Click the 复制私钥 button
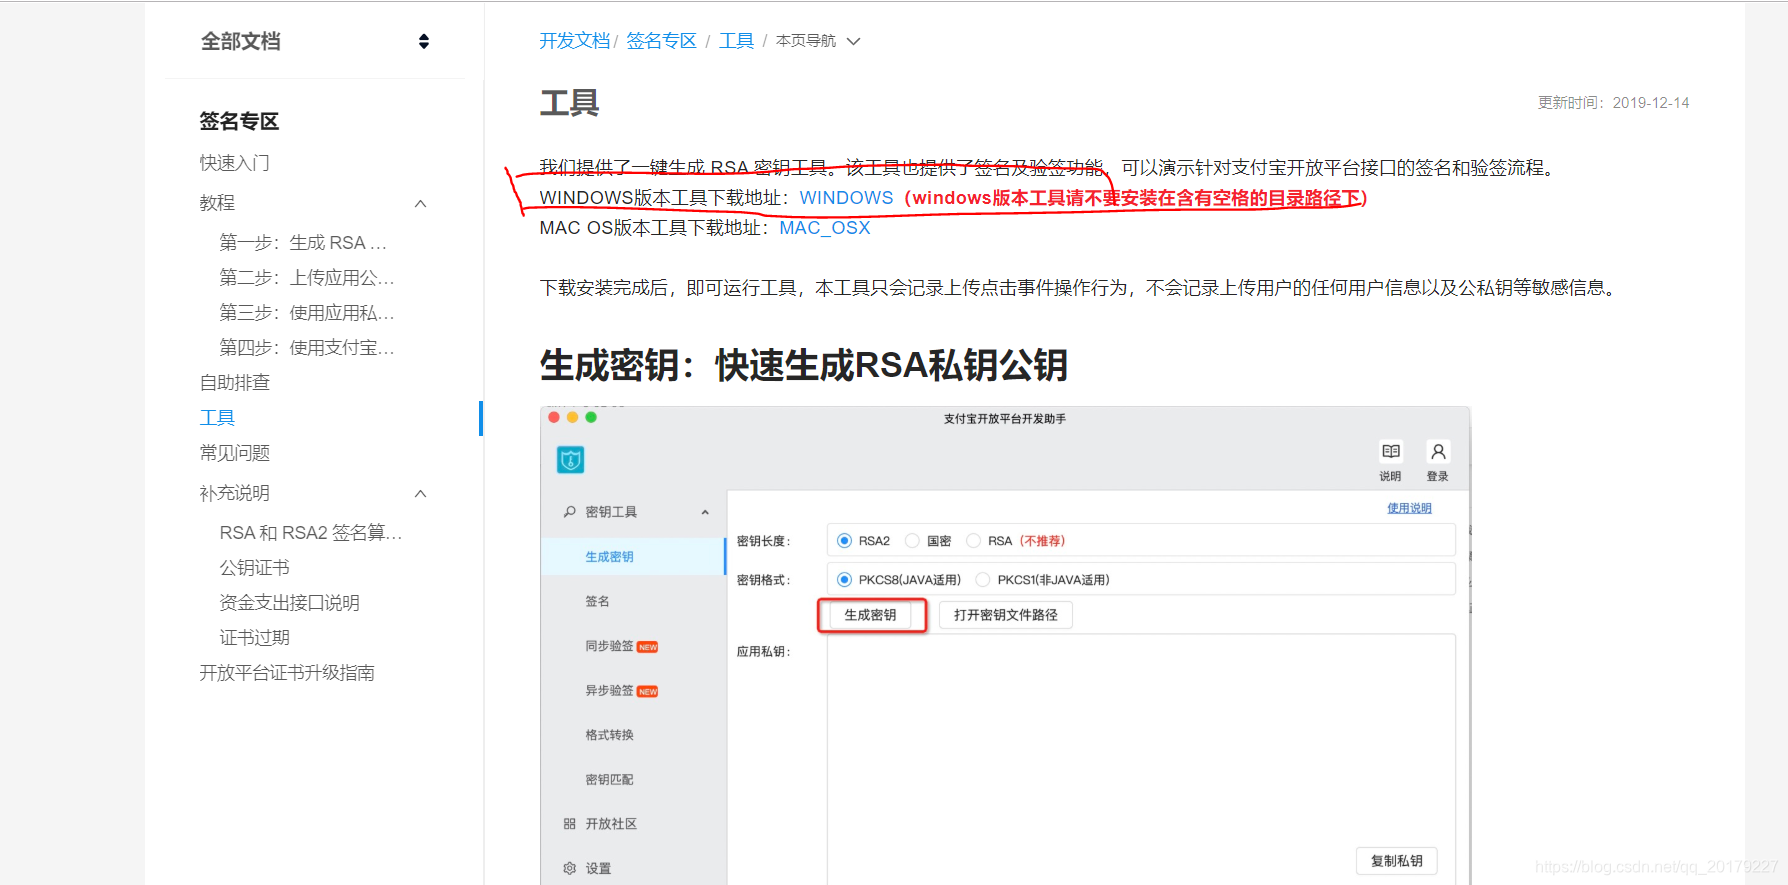 tap(1396, 861)
